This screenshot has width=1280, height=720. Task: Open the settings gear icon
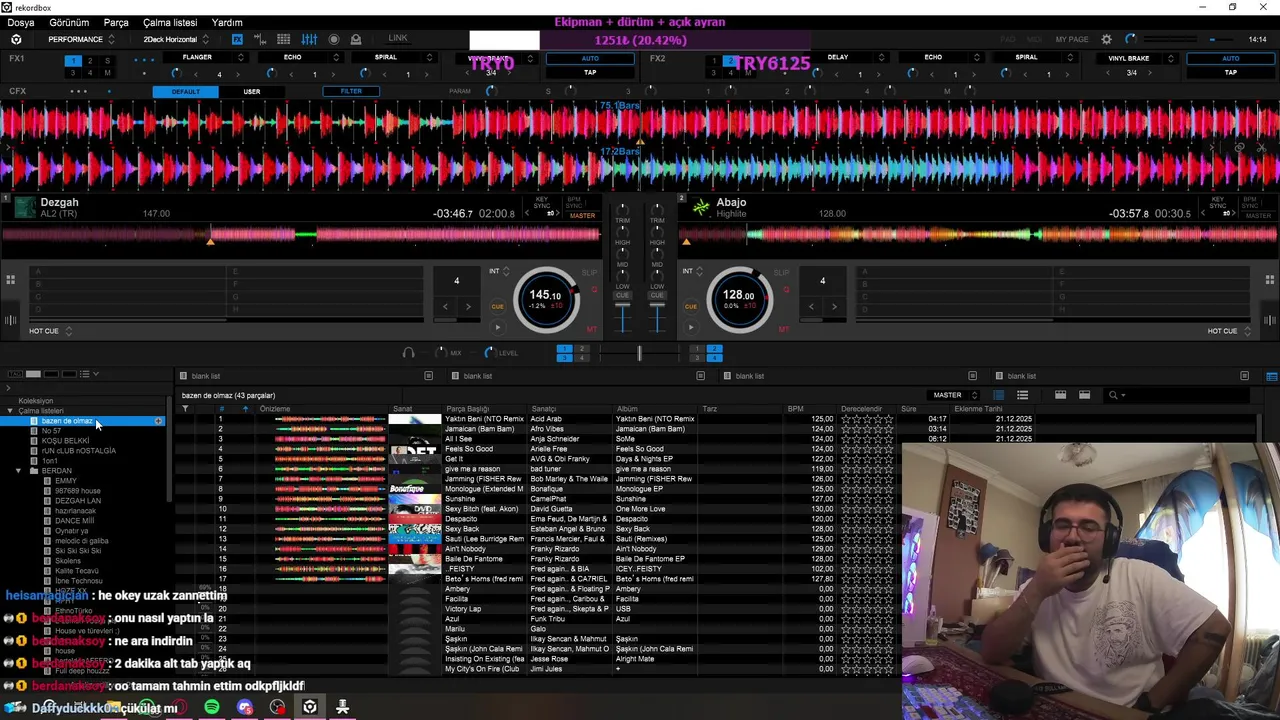pyautogui.click(x=1106, y=39)
